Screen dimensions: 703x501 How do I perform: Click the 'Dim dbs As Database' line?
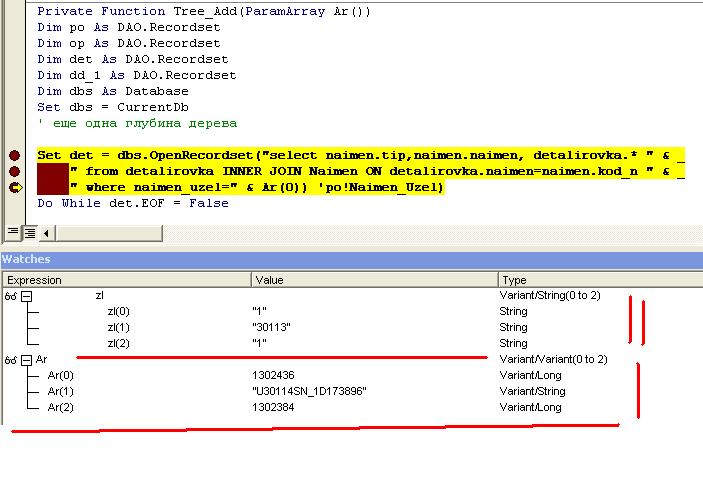coord(113,91)
